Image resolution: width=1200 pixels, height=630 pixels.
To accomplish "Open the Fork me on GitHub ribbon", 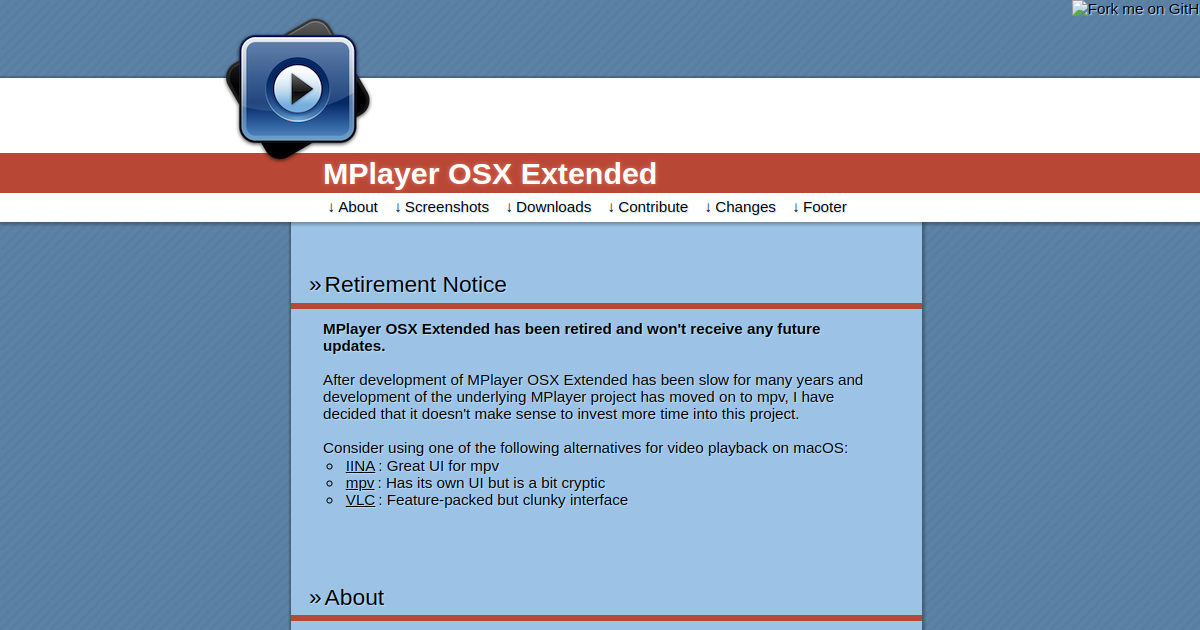I will (x=1136, y=9).
